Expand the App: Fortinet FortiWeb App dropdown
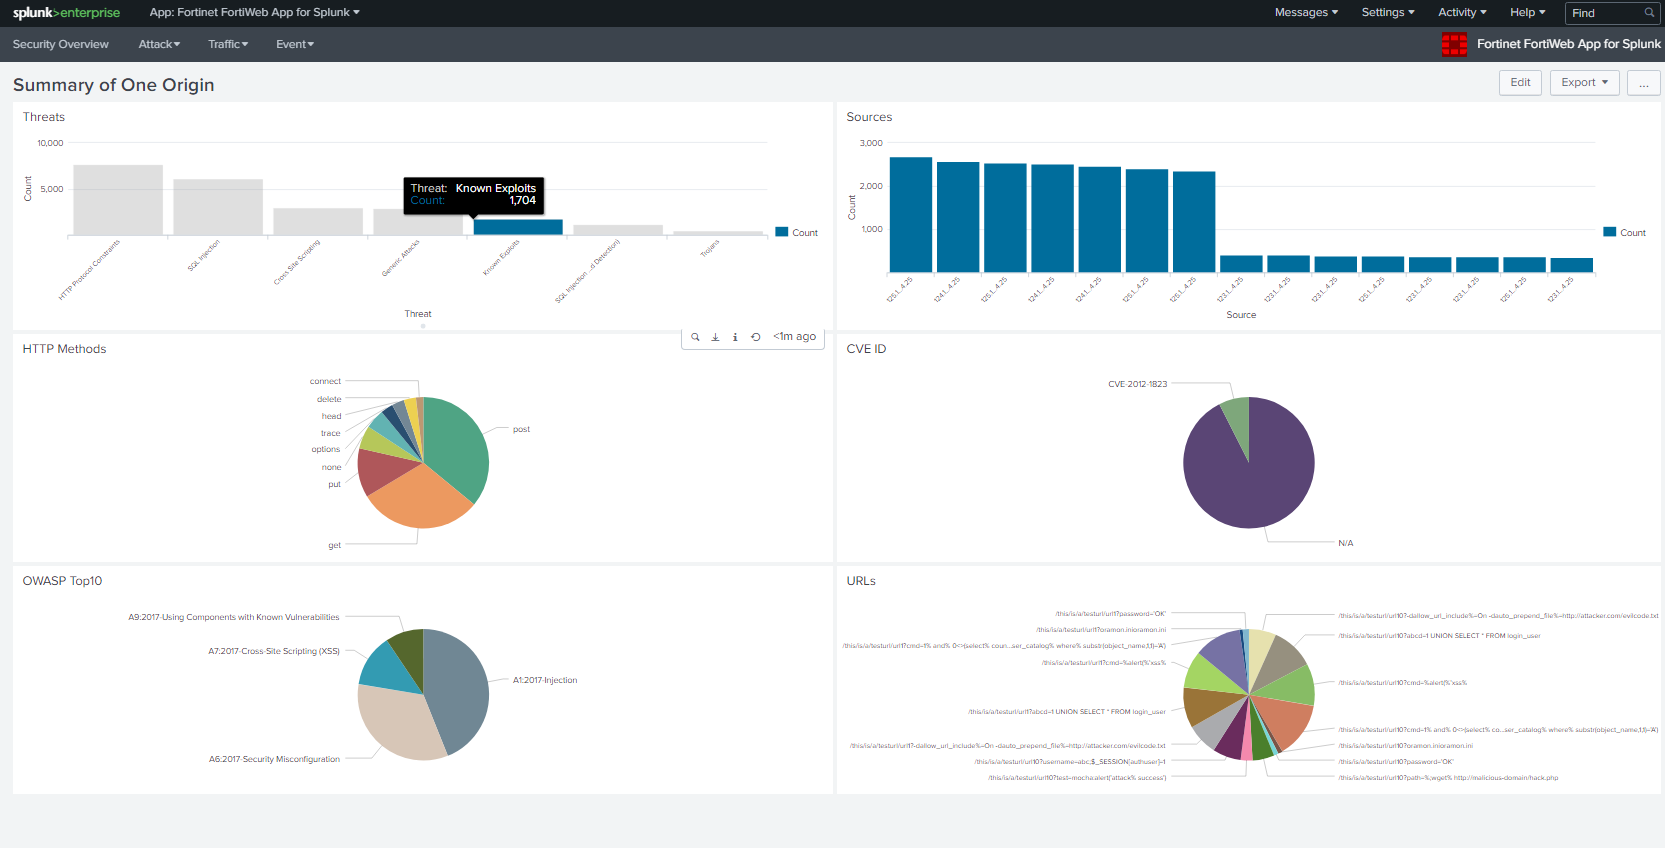The image size is (1665, 848). 254,13
